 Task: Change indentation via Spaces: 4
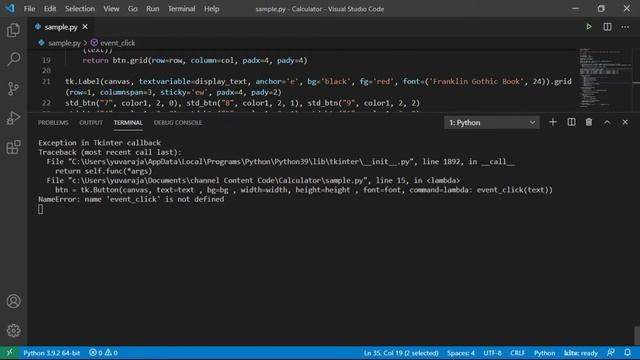(x=461, y=353)
